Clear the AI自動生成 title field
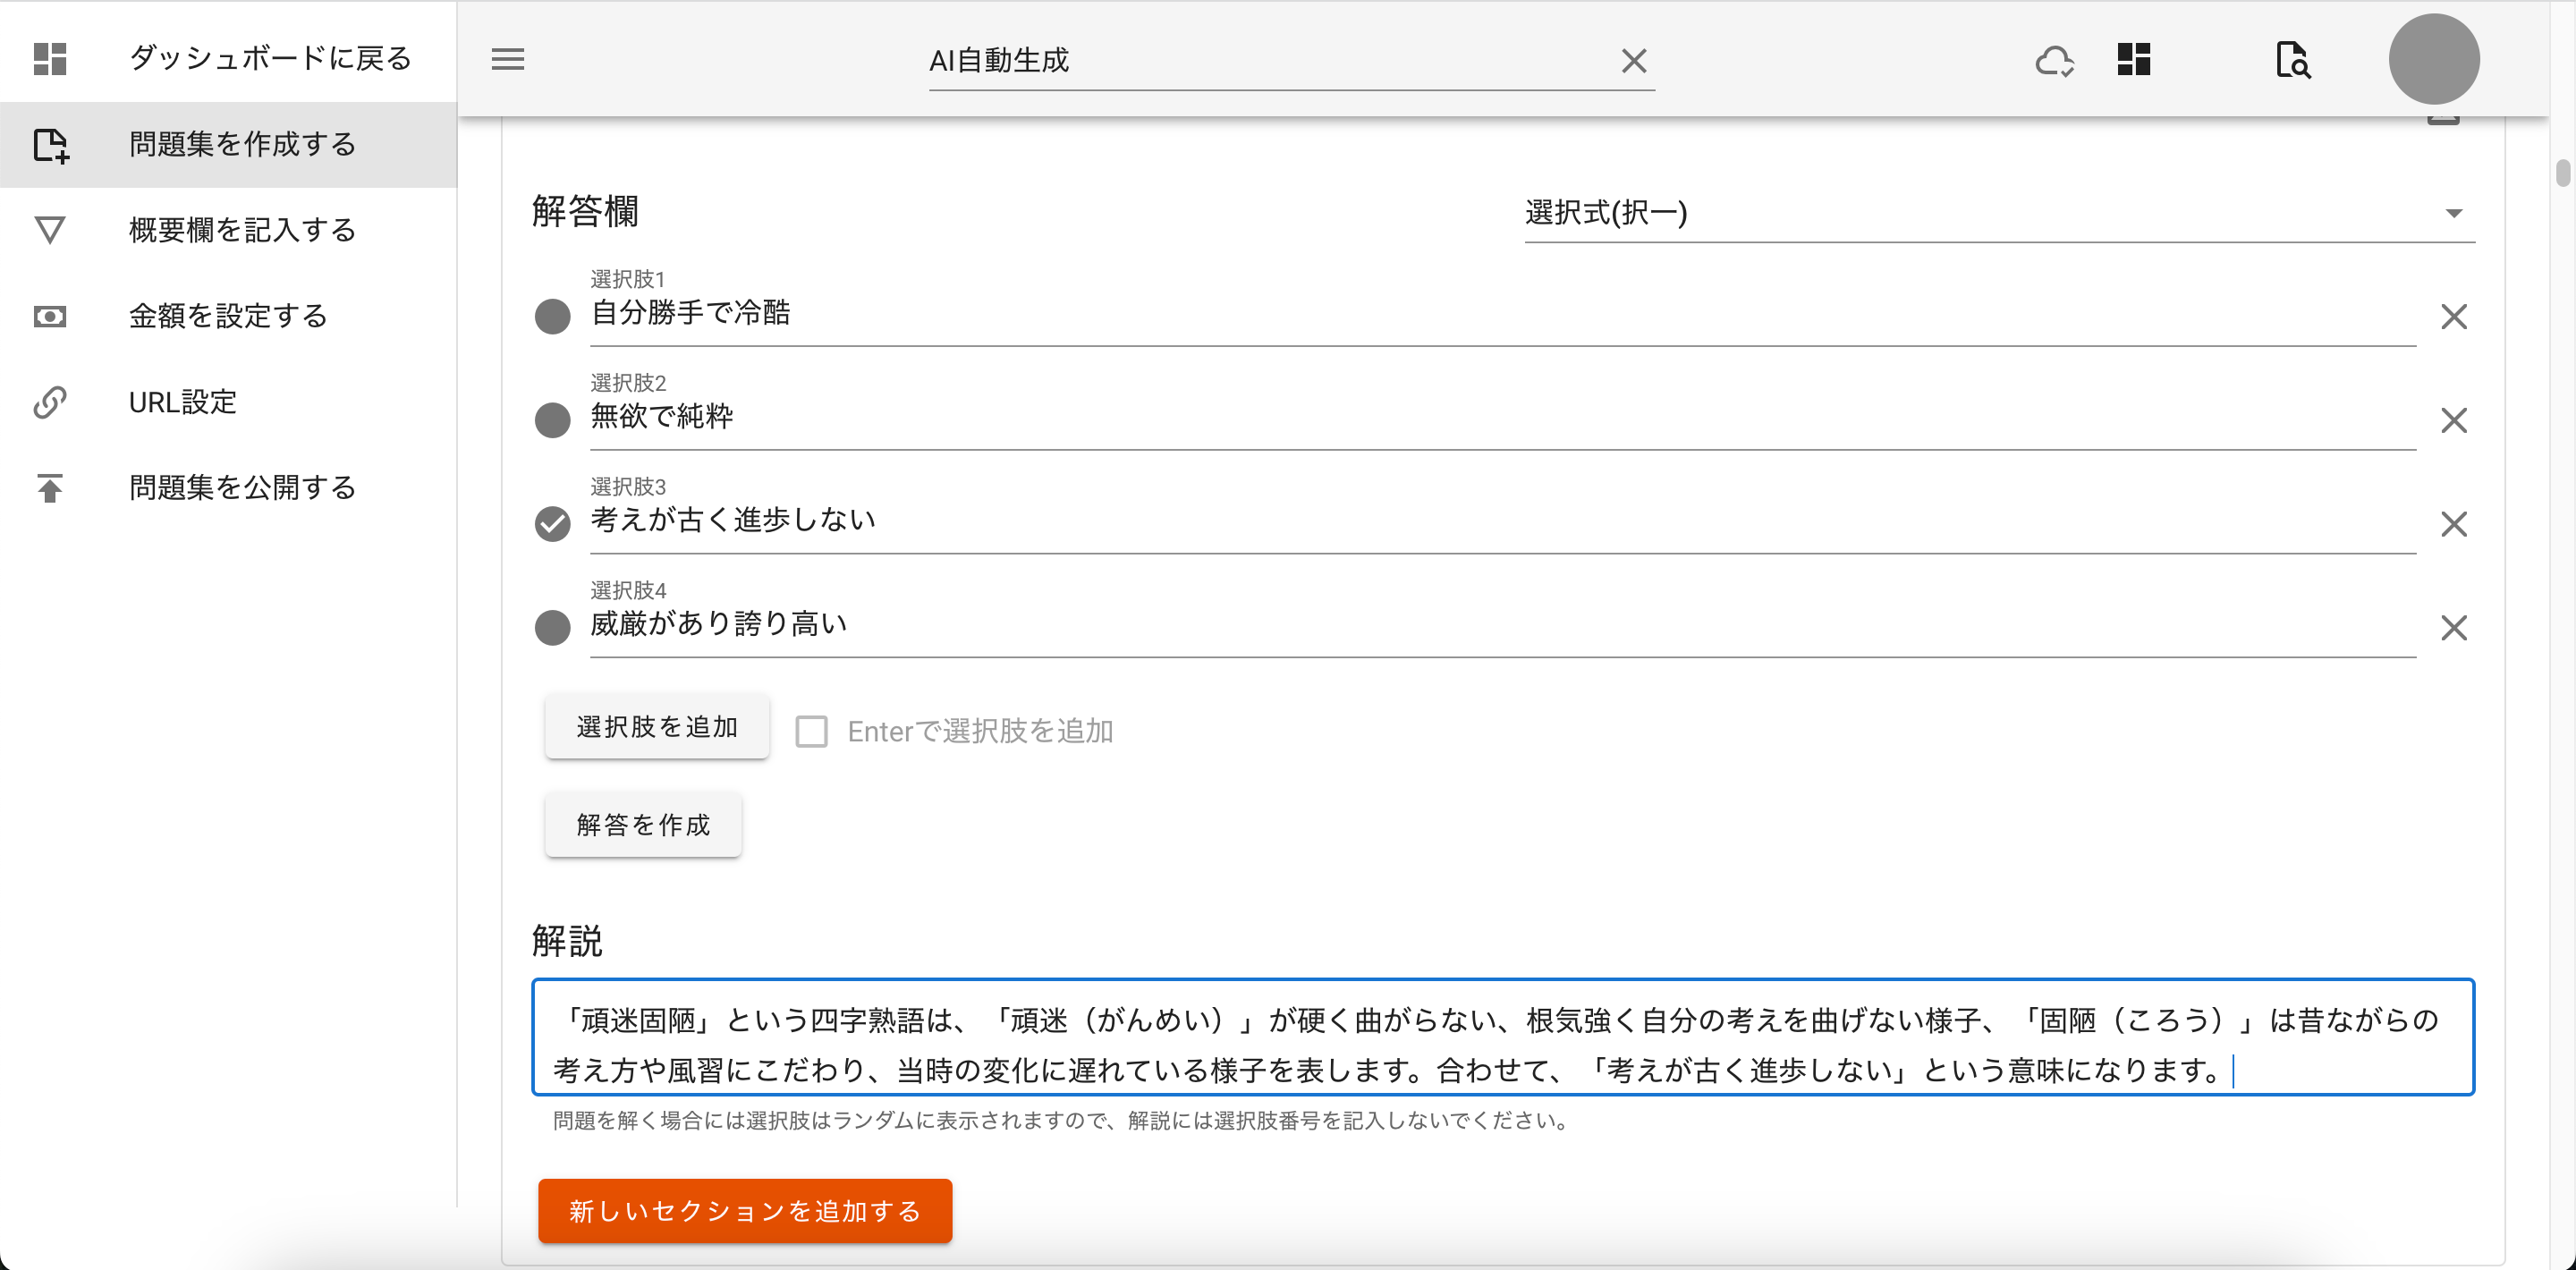 coord(1633,61)
